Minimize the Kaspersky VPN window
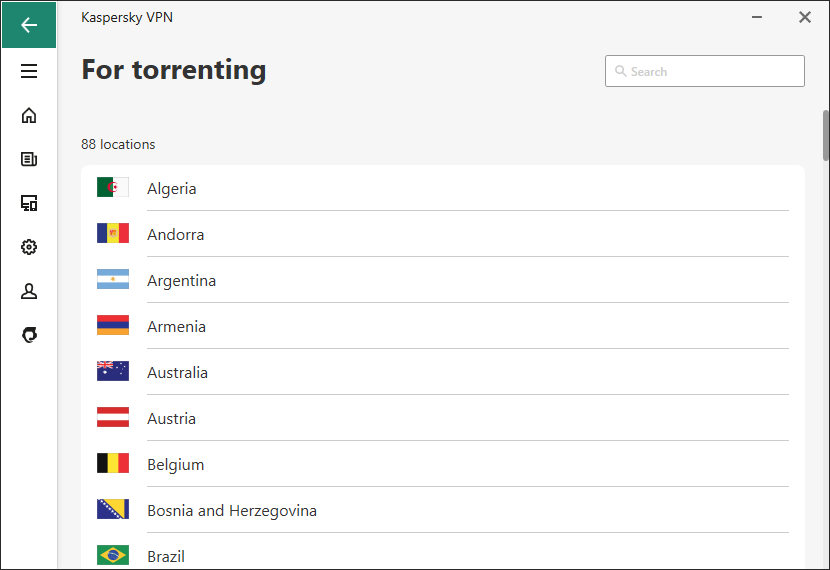 point(757,17)
